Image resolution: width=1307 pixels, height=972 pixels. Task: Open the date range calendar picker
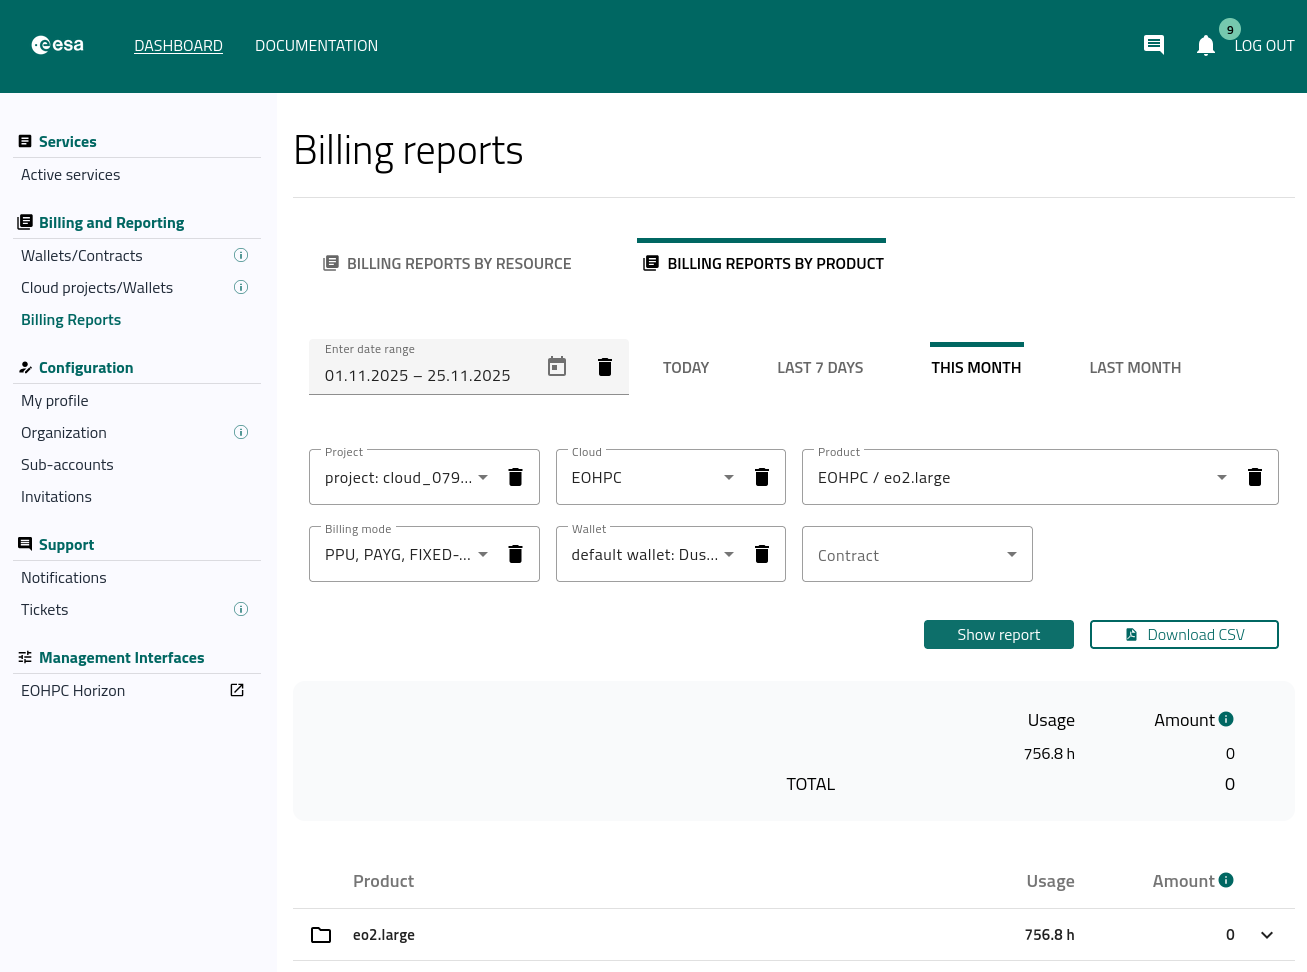pos(557,367)
